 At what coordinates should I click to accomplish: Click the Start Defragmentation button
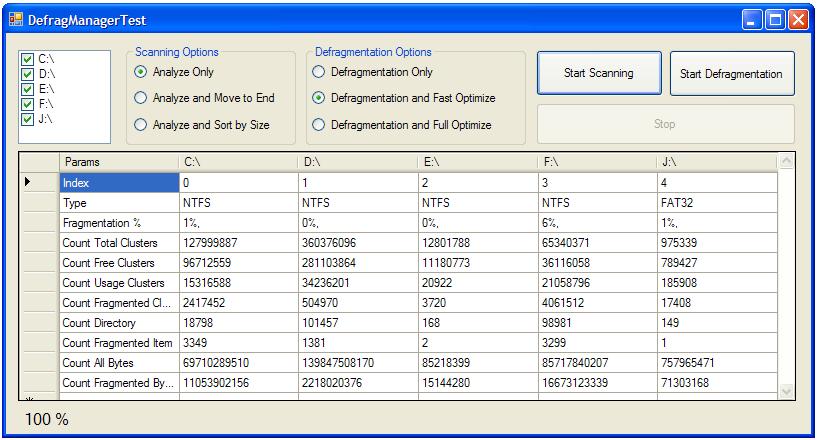[732, 74]
